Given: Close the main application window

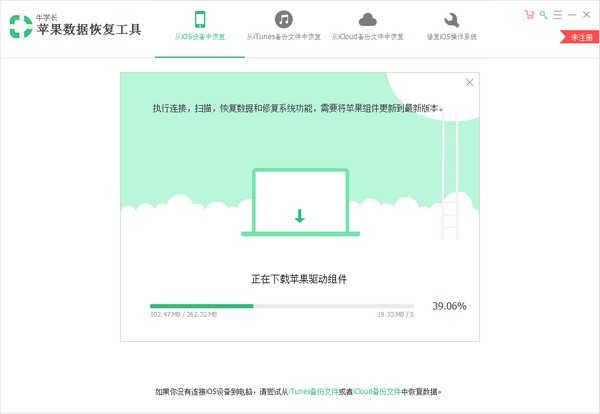Looking at the screenshot, I should (587, 15).
